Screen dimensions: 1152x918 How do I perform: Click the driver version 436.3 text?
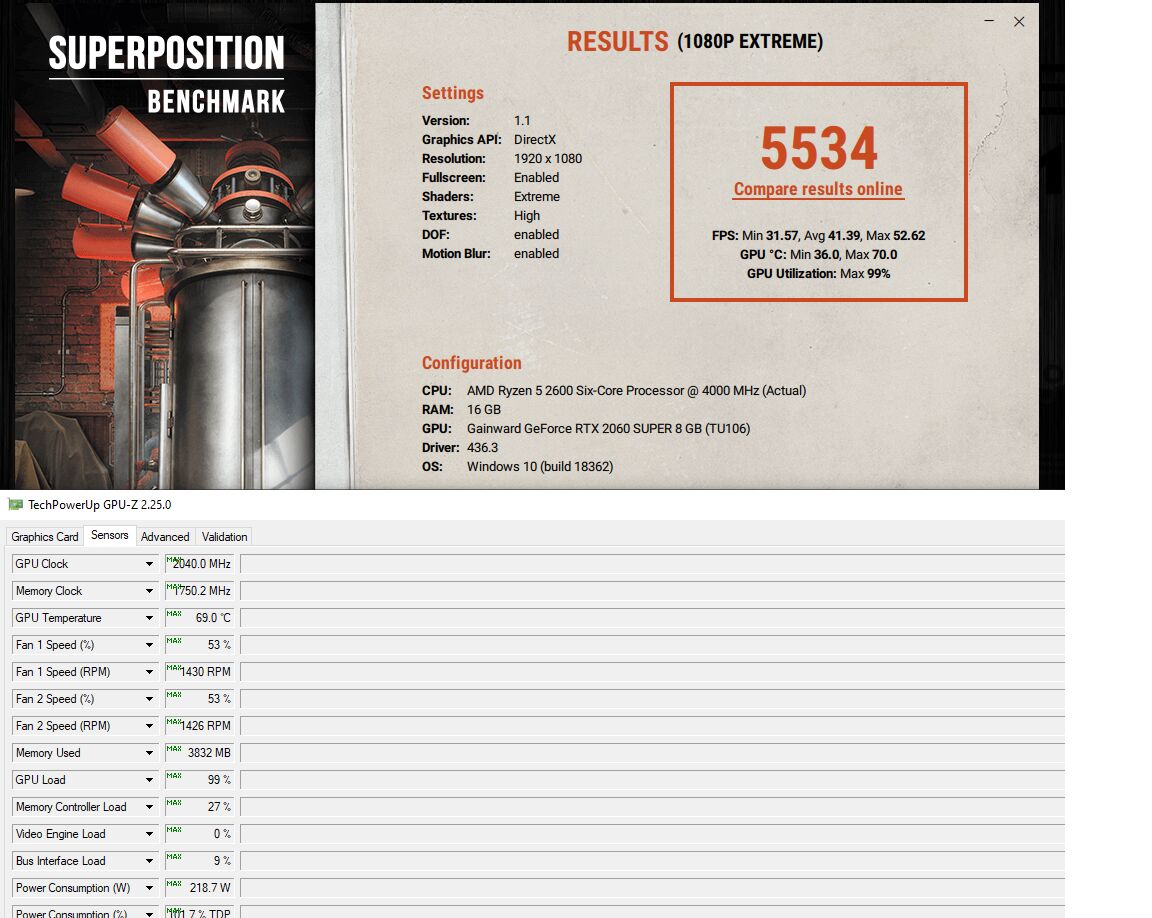coord(482,447)
